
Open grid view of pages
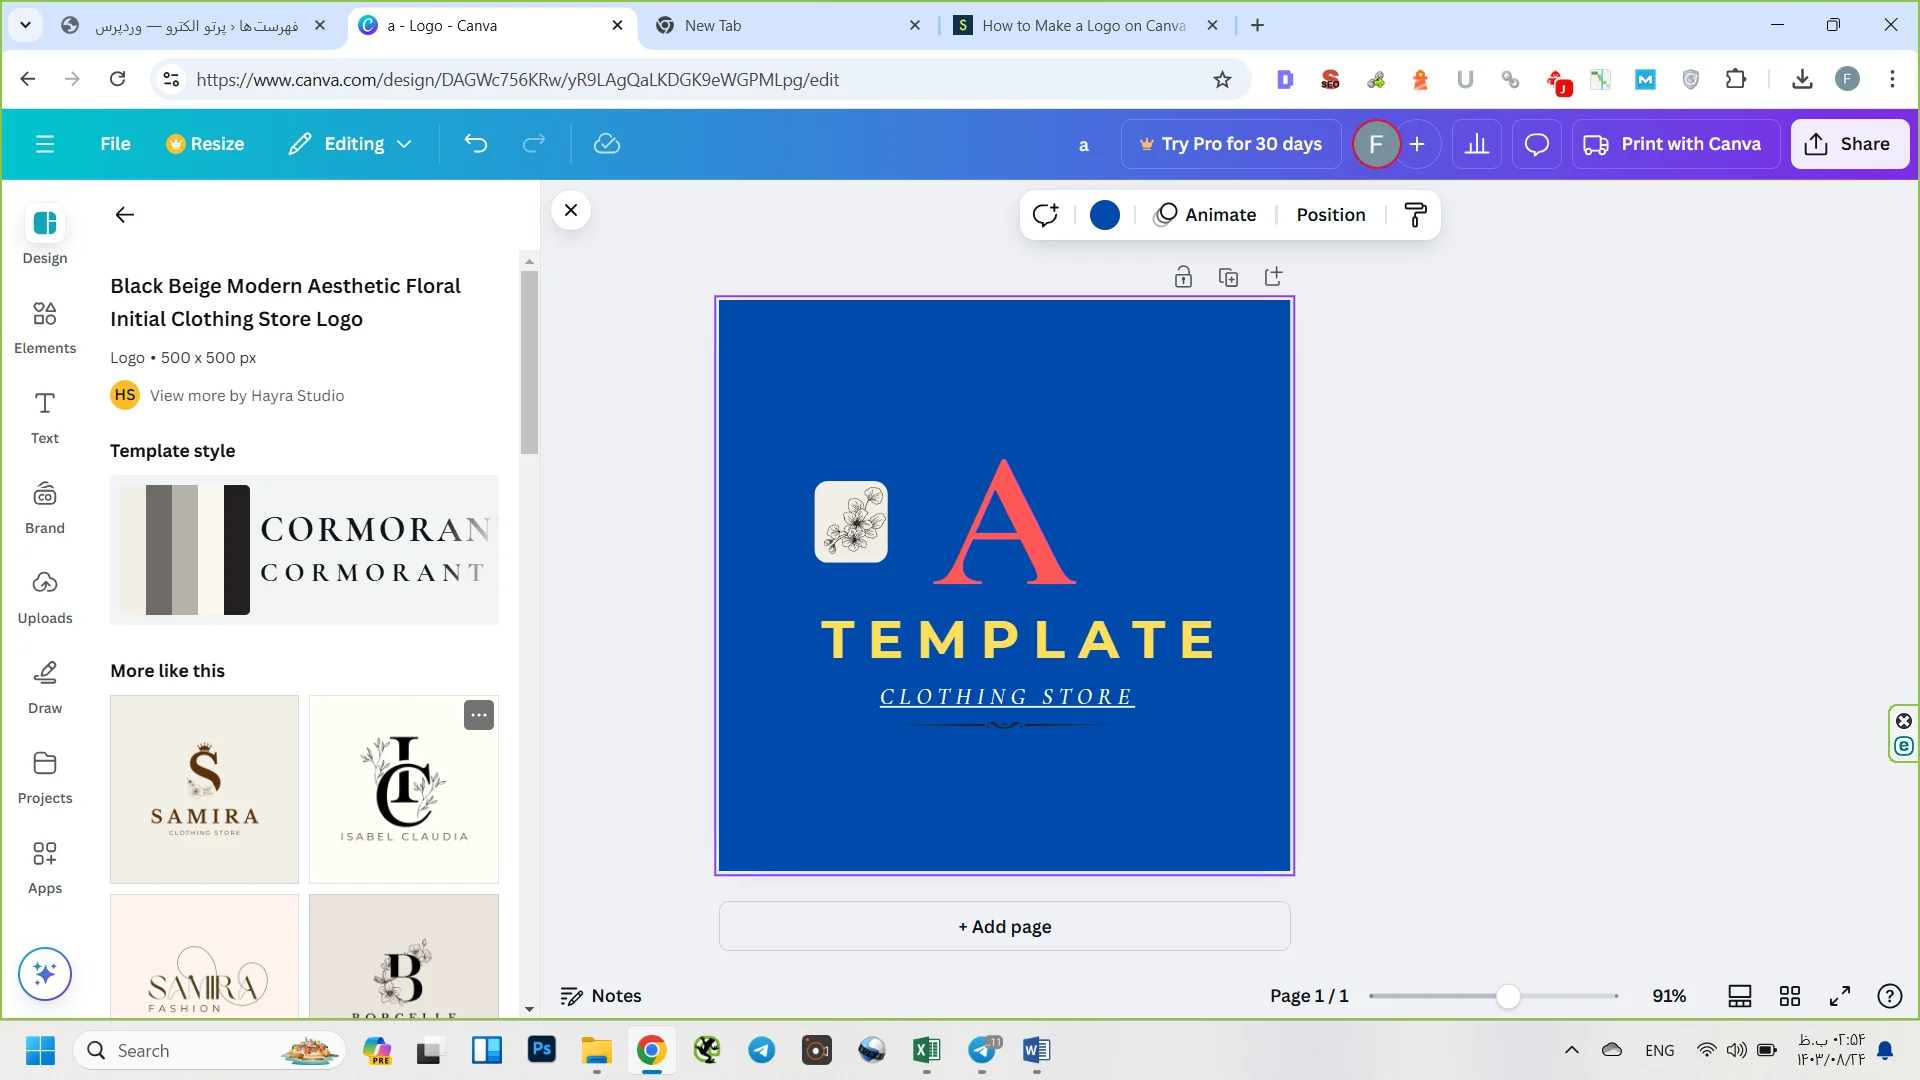(x=1790, y=996)
